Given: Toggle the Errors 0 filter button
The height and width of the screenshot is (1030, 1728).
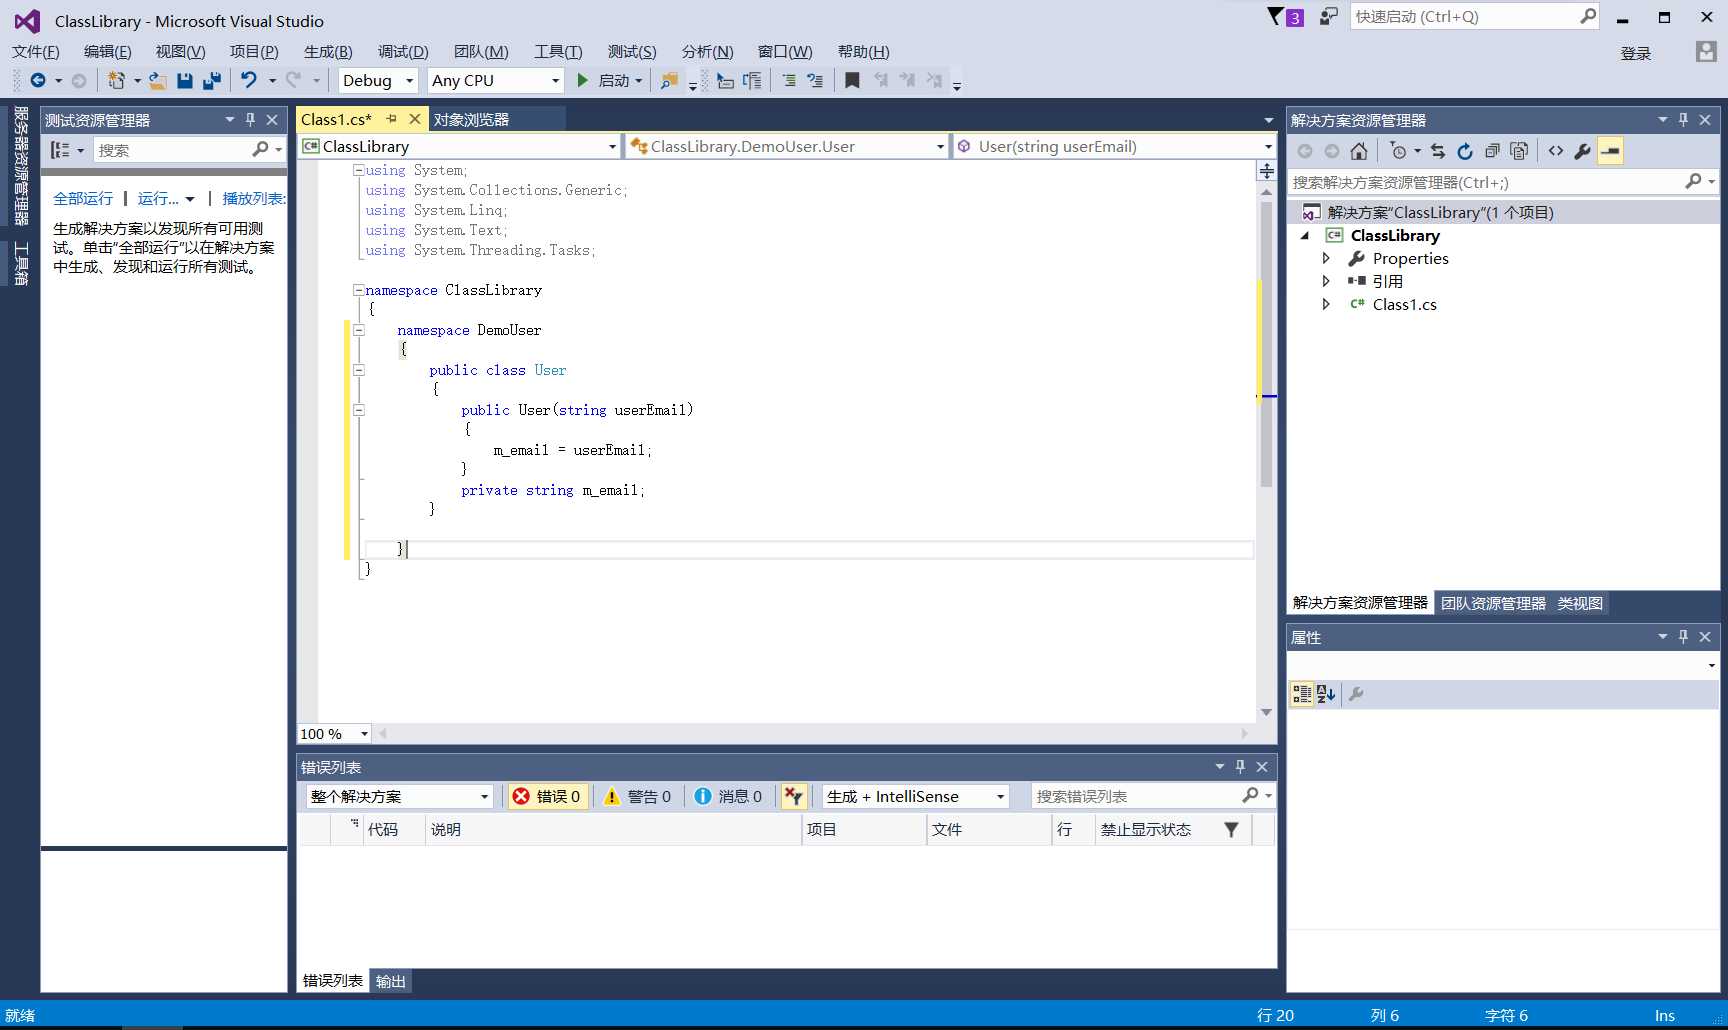Looking at the screenshot, I should 547,796.
